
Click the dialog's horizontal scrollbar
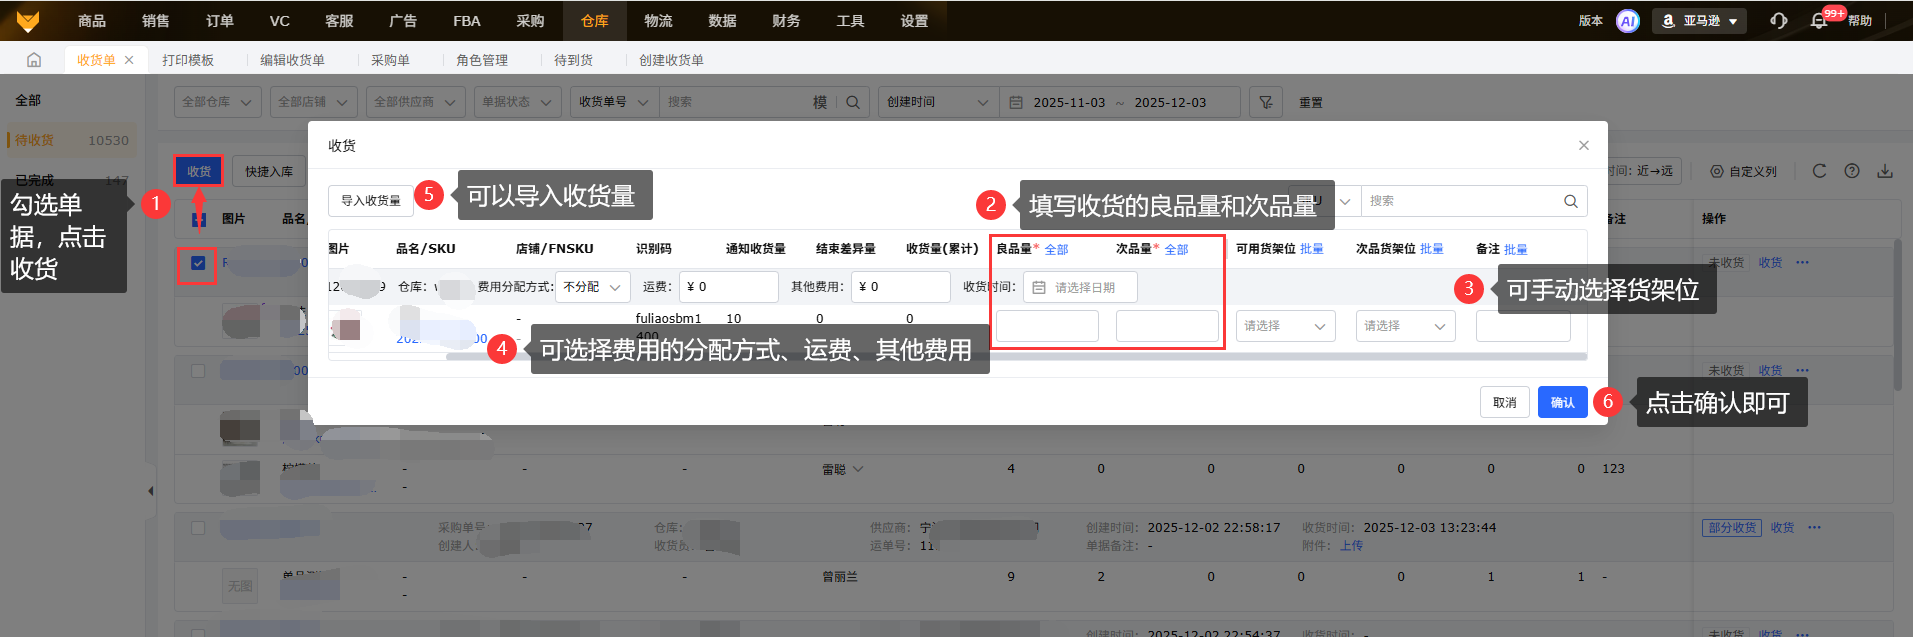pos(1016,356)
